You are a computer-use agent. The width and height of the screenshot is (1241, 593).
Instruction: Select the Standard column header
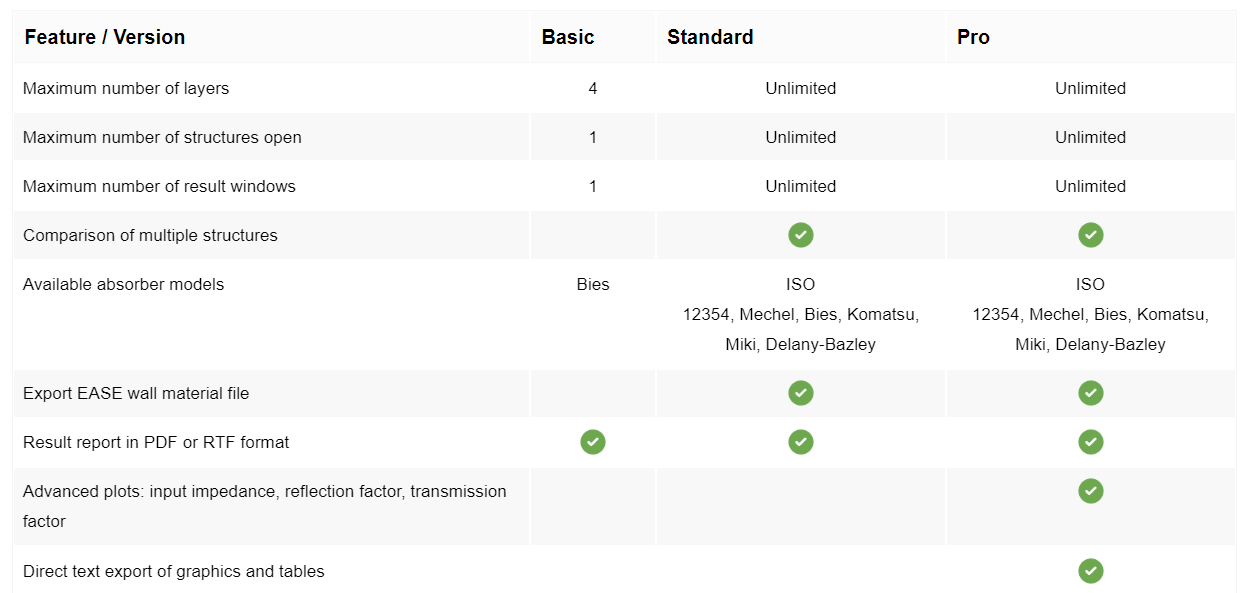pos(710,37)
